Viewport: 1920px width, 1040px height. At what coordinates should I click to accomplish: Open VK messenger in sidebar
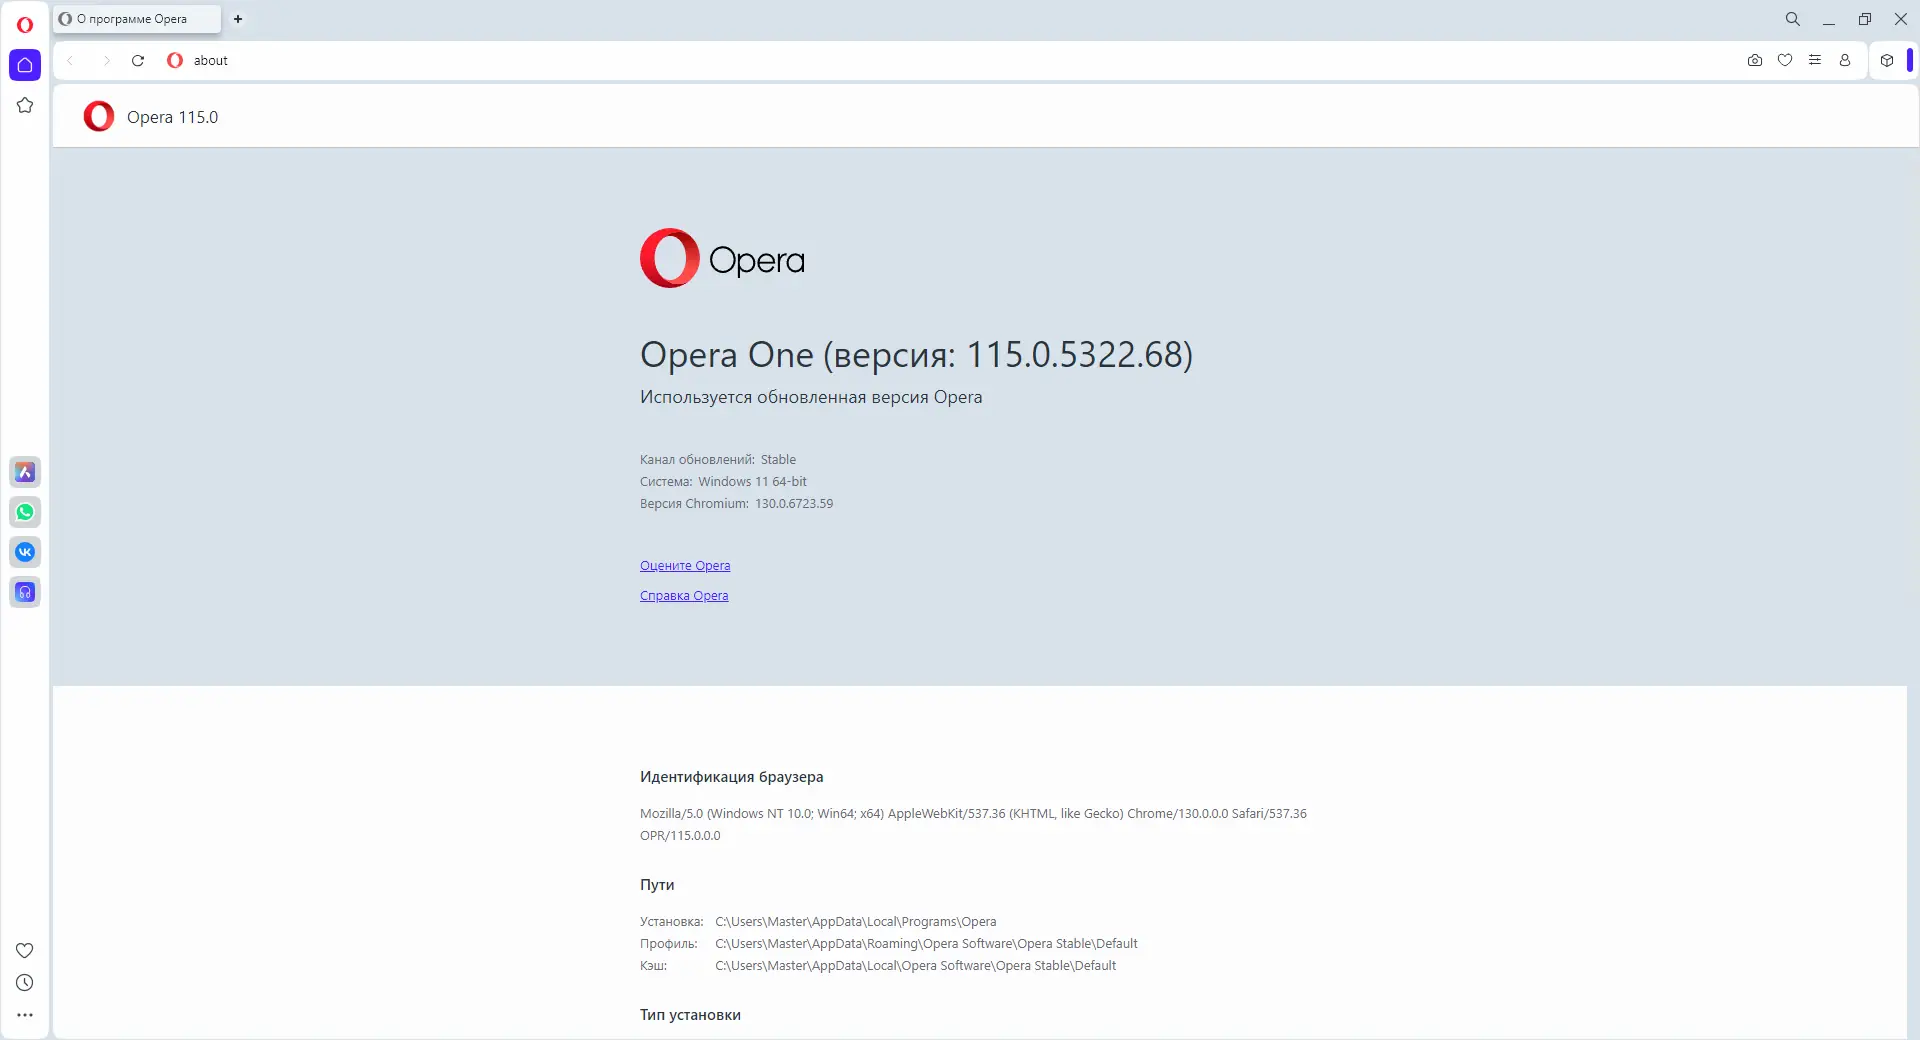tap(25, 552)
